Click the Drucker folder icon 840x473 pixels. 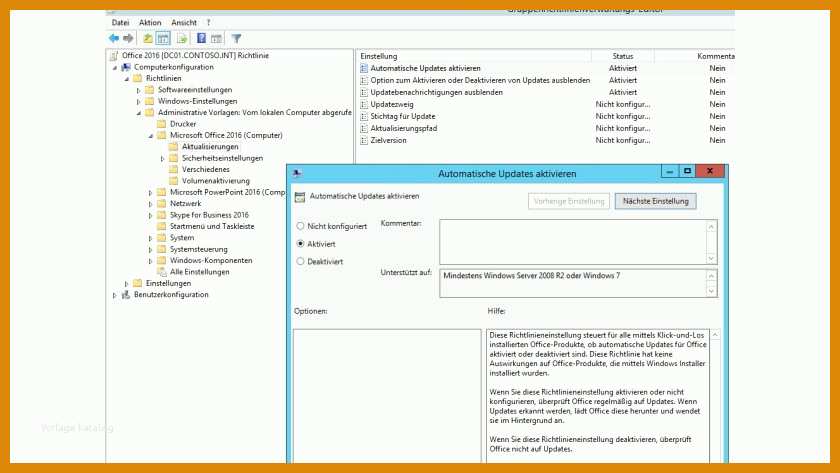tap(162, 124)
